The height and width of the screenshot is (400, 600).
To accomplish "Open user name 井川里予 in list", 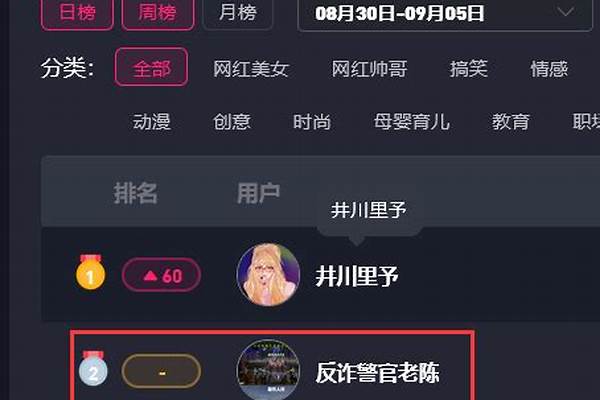I will click(357, 276).
